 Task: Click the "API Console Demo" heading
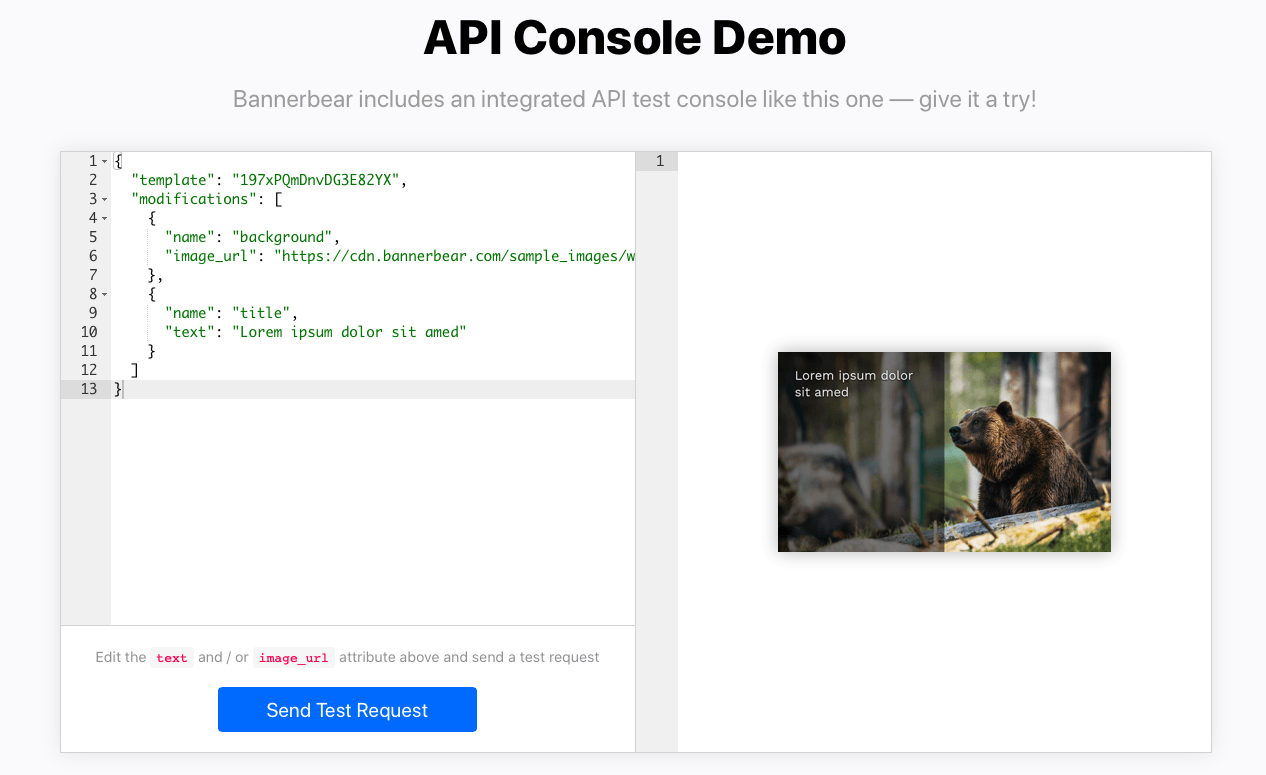(634, 38)
